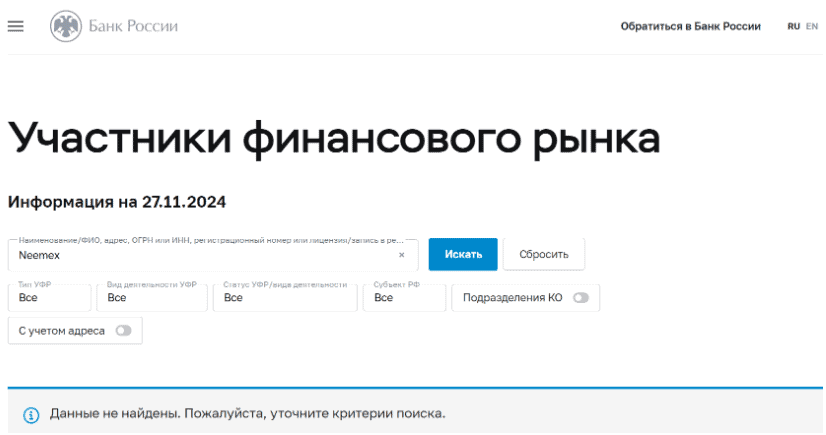Clear the search field with the x icon

401,255
